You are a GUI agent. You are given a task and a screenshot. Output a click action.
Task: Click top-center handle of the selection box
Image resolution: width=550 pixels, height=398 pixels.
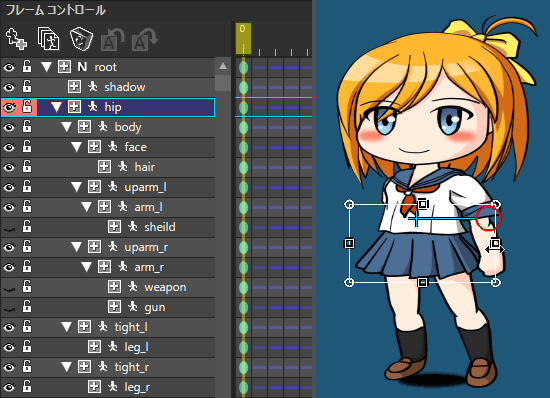point(423,204)
